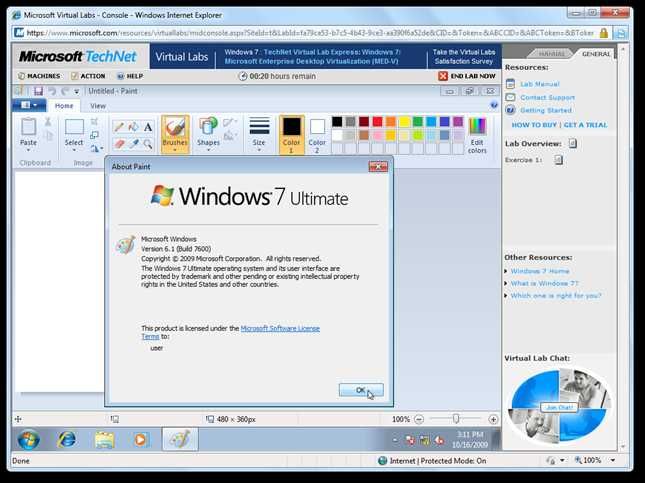Expand the Select dropdown arrow
This screenshot has width=645, height=483.
point(74,150)
